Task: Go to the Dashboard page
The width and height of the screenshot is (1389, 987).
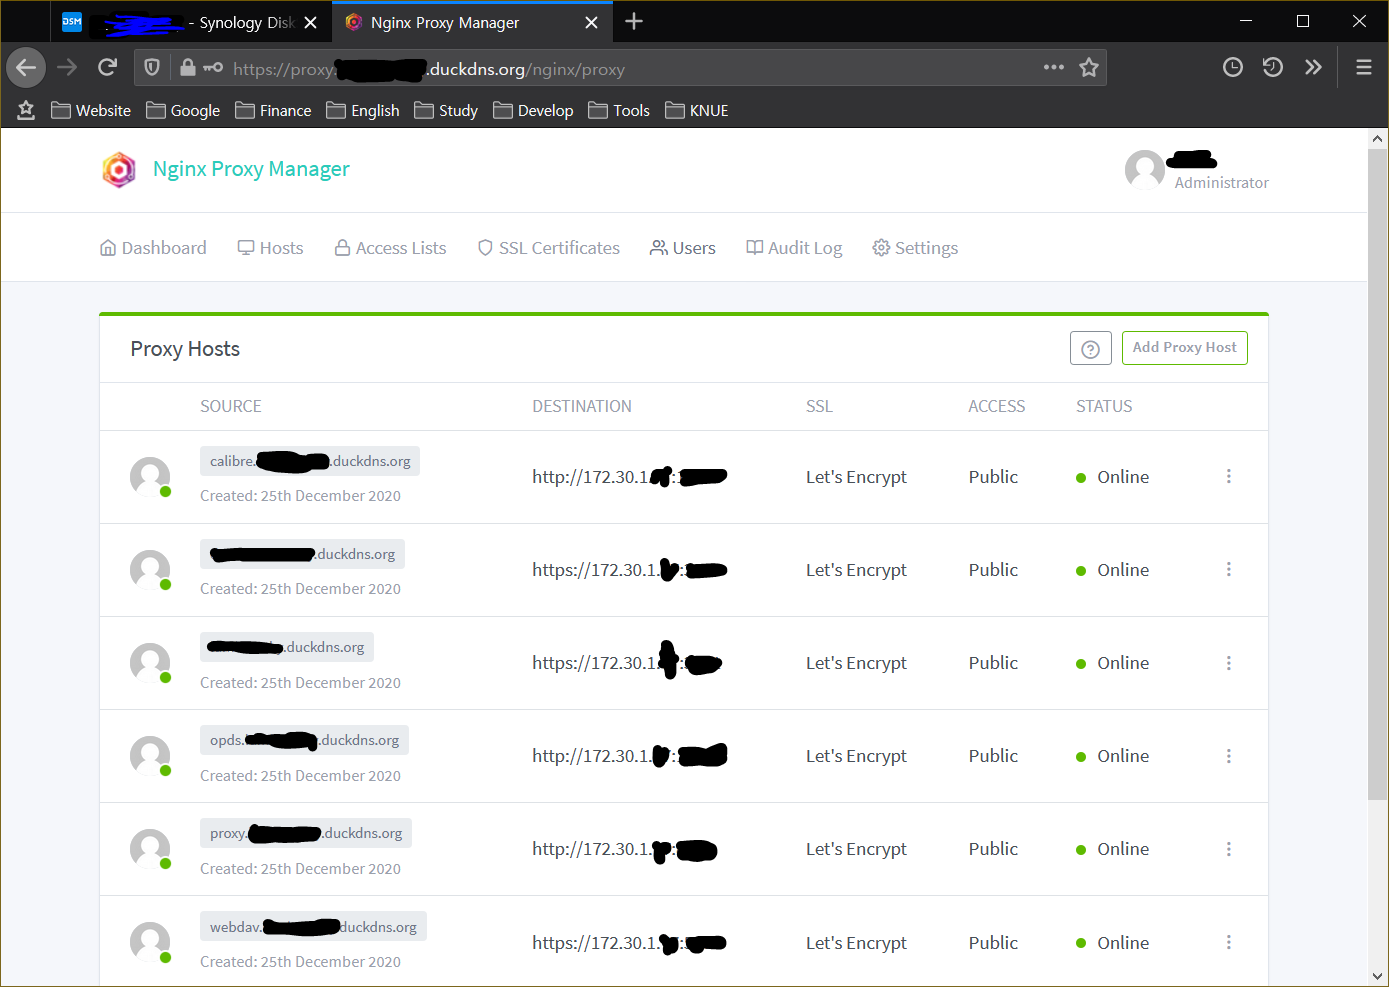Action: (x=153, y=248)
